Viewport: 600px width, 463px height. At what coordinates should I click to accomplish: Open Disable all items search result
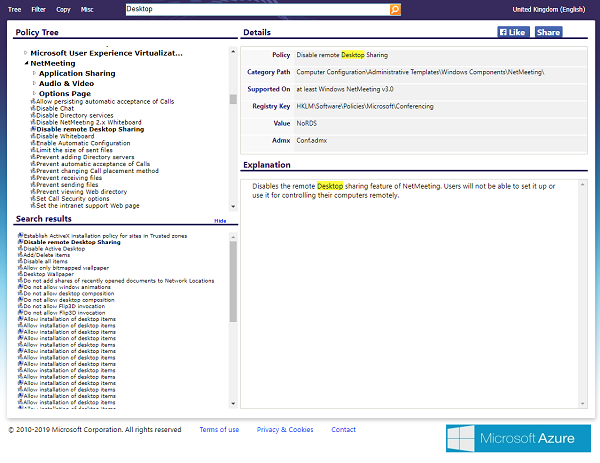46,261
